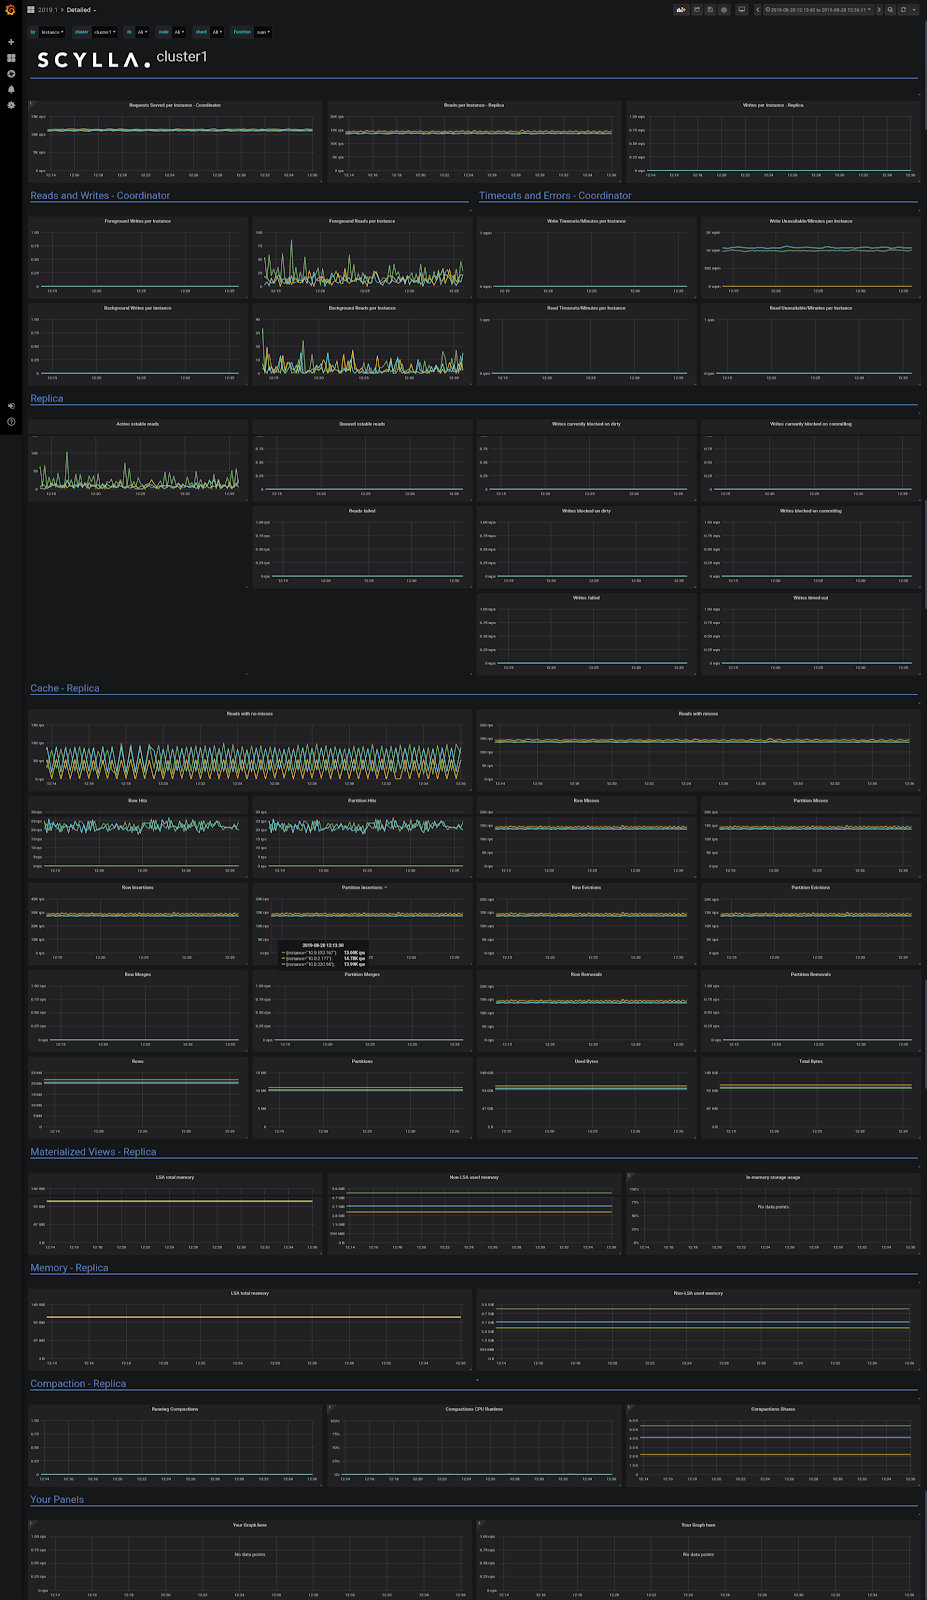
Task: Click the 2019.1 folder breadcrumb
Action: tap(48, 10)
